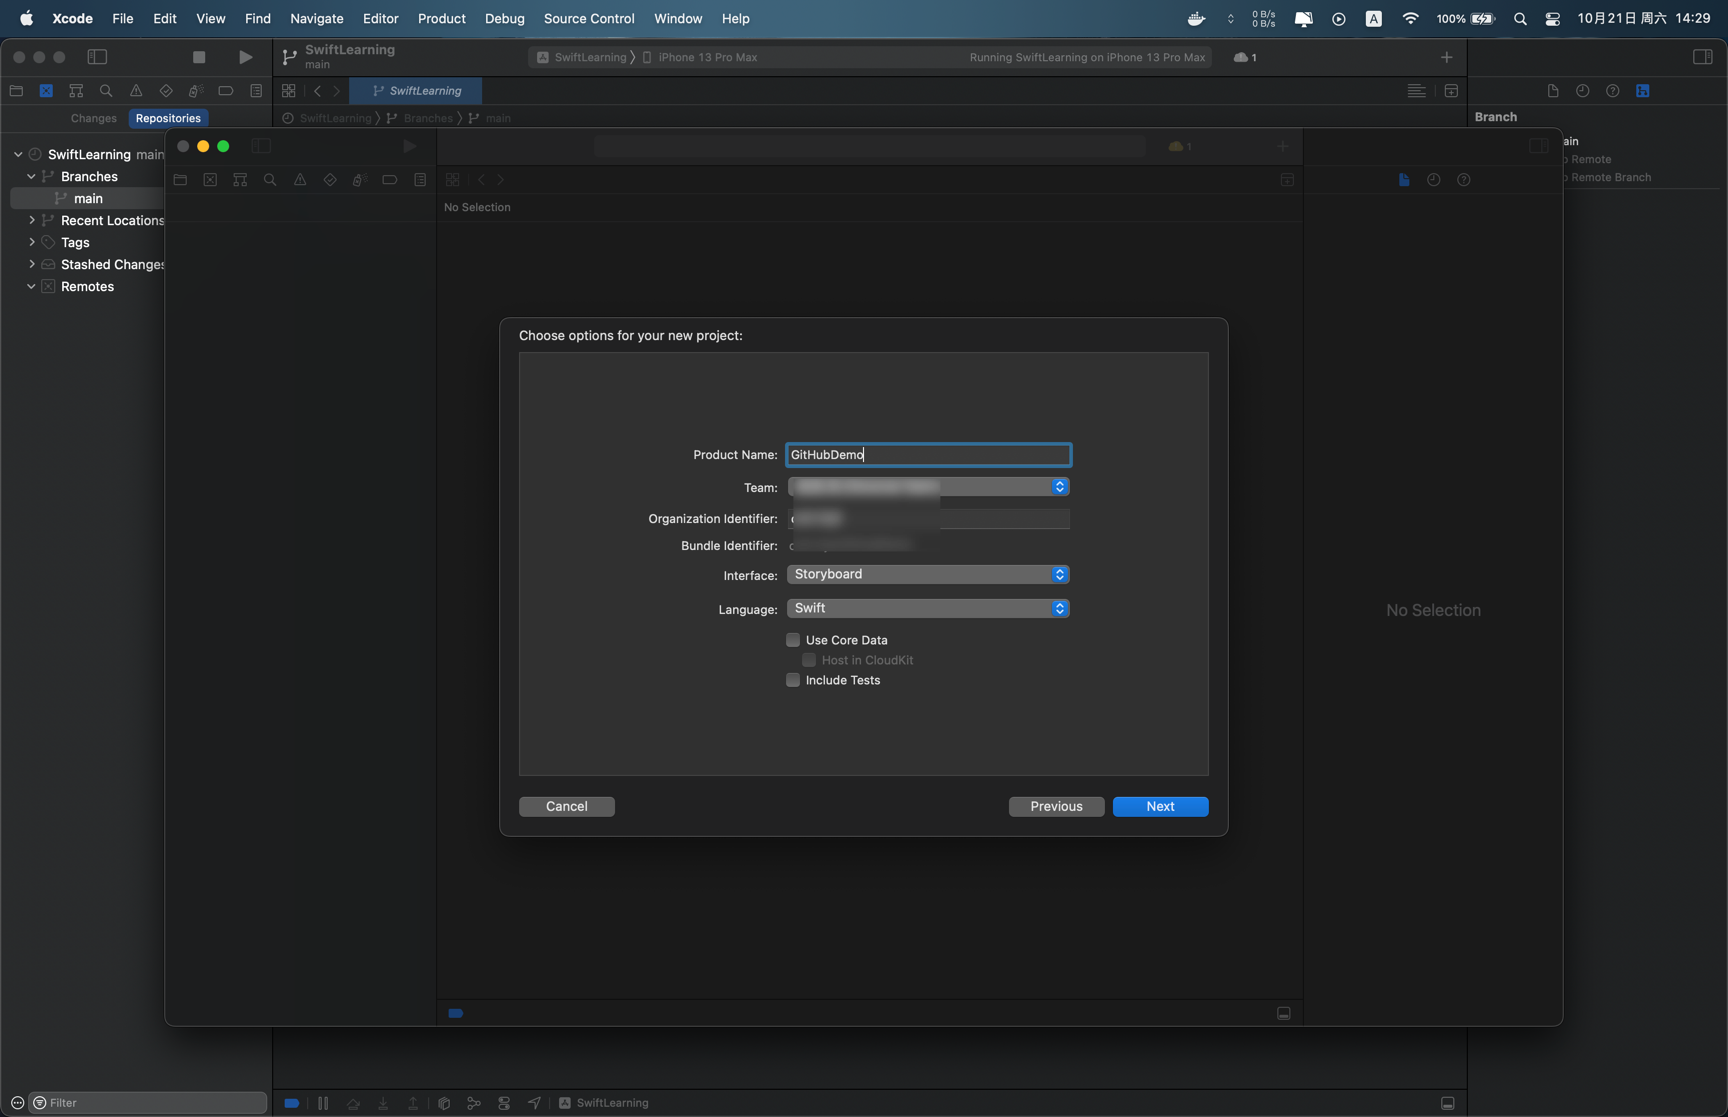
Task: Toggle the left navigator sidebar icon
Action: click(x=97, y=57)
